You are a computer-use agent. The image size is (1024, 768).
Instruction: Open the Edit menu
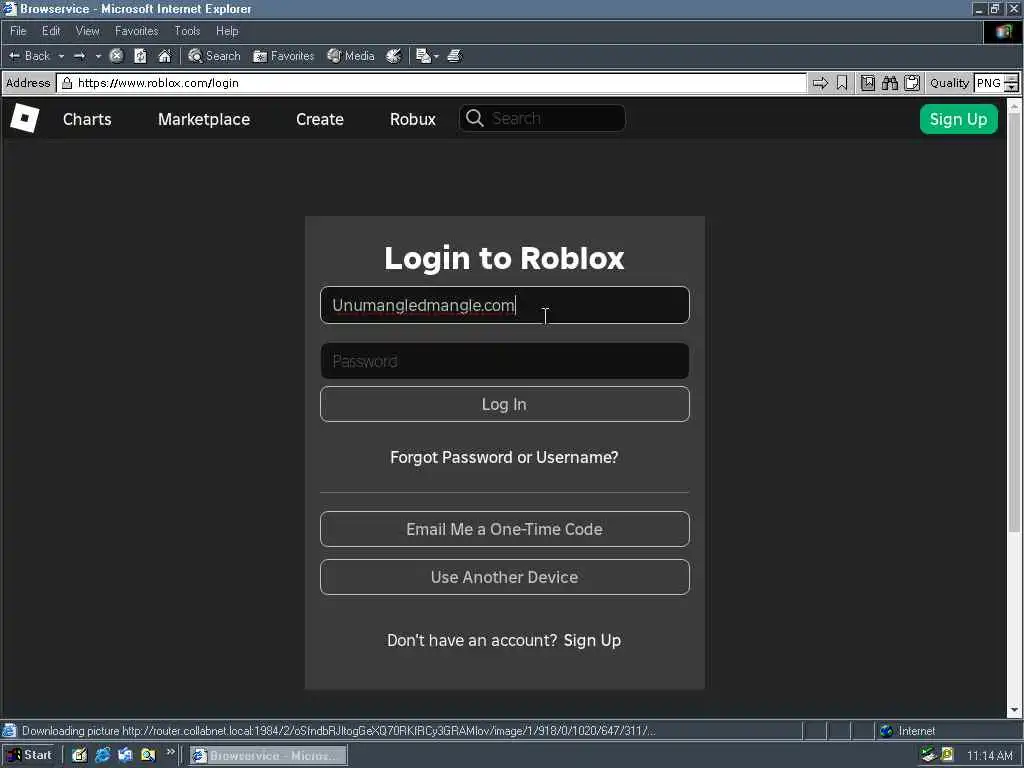coord(51,31)
